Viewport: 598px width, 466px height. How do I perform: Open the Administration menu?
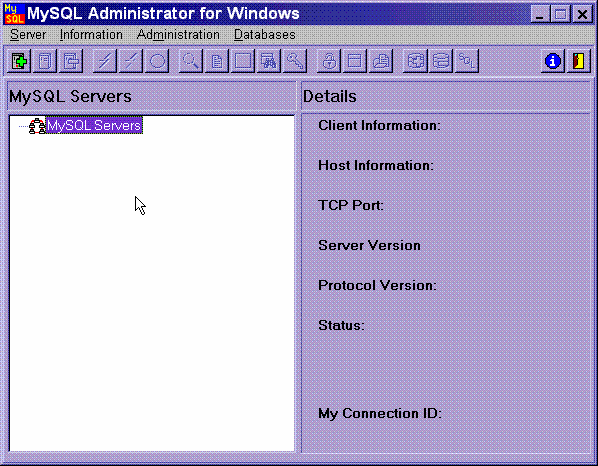(x=178, y=35)
